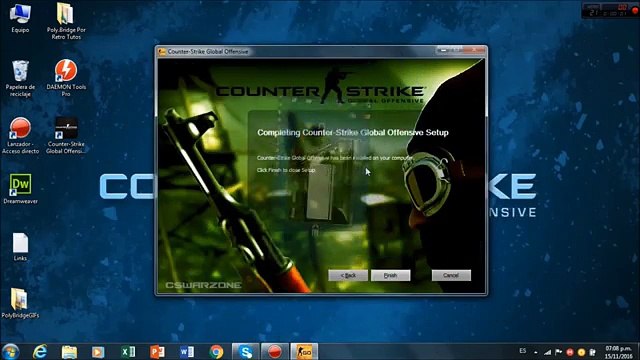
Task: Open File Explorer from the taskbar
Action: (69, 351)
